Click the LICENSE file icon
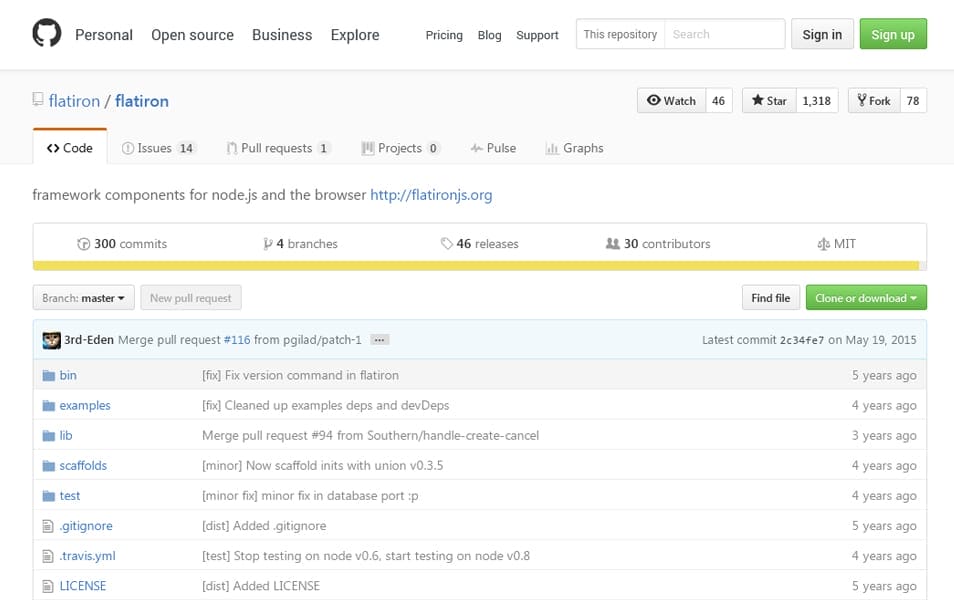This screenshot has width=954, height=600. [48, 586]
